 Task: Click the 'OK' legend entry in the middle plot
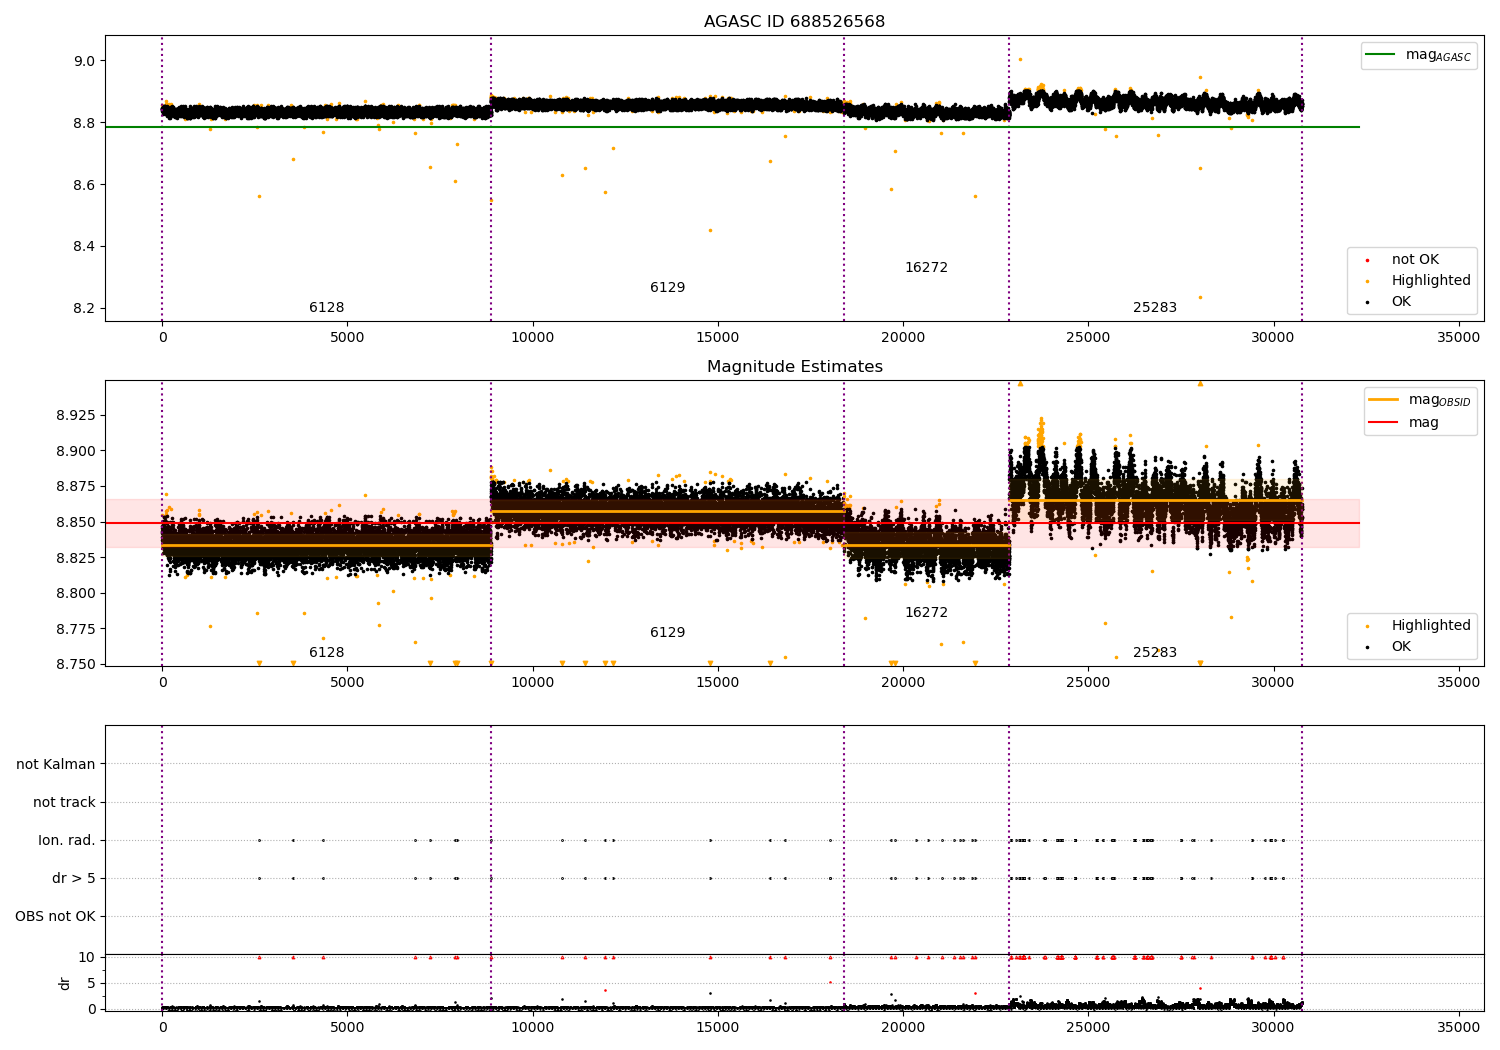(1388, 646)
